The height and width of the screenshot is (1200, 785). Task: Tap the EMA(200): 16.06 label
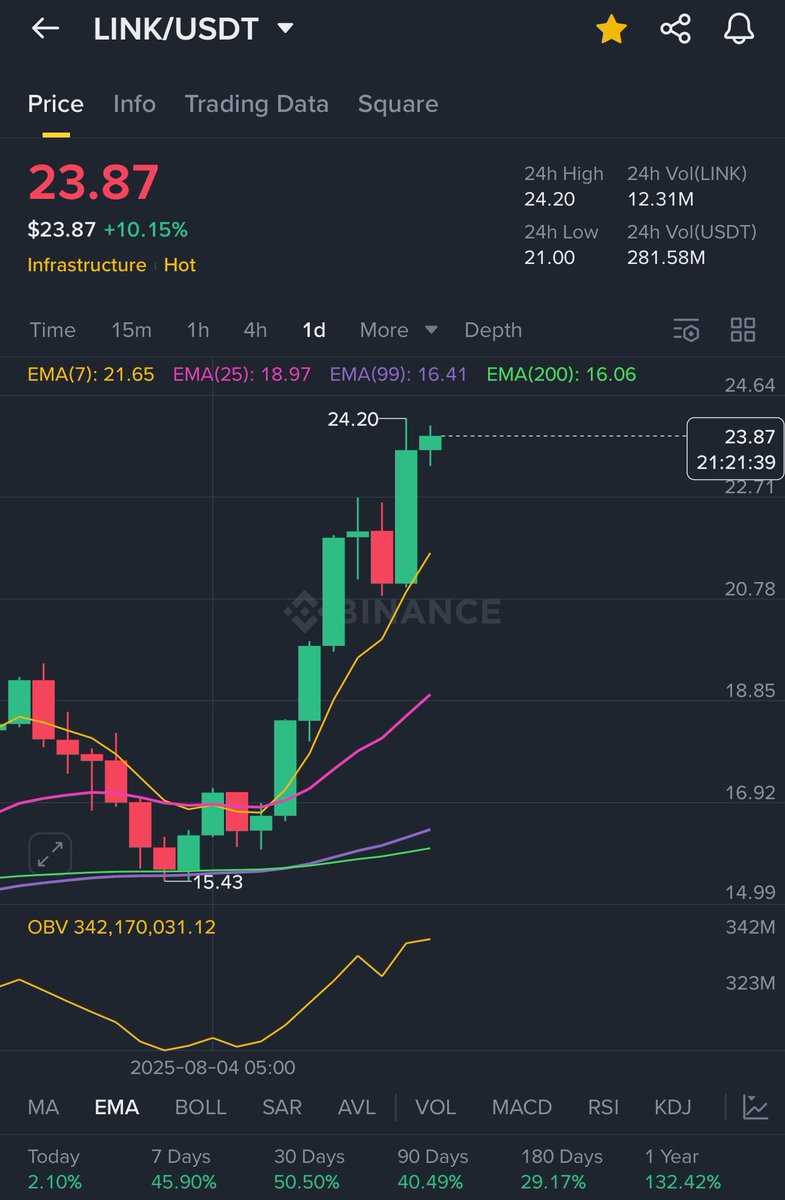(x=561, y=375)
